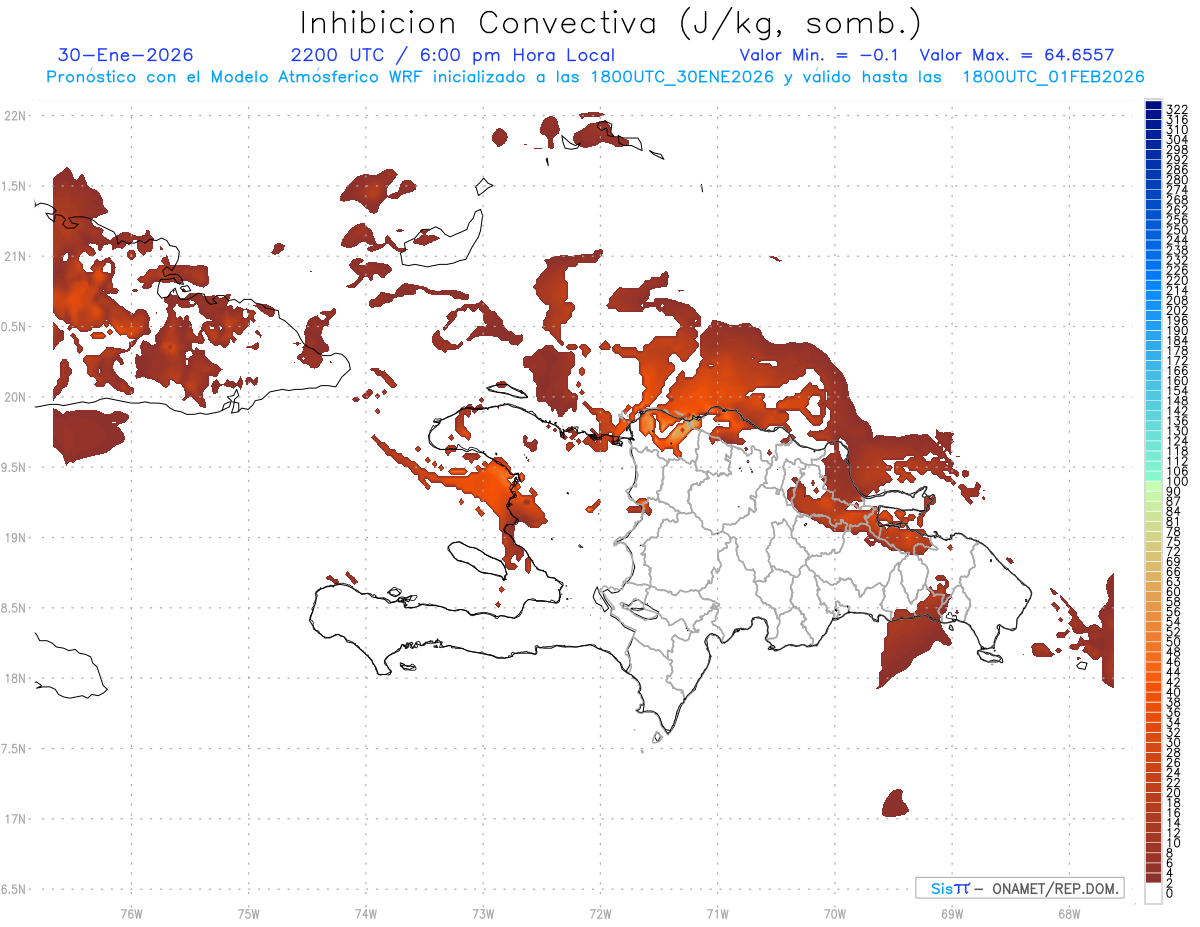Screen dimensions: 1200x927
Task: Click the '0' value at the scale bottom
Action: click(1170, 892)
